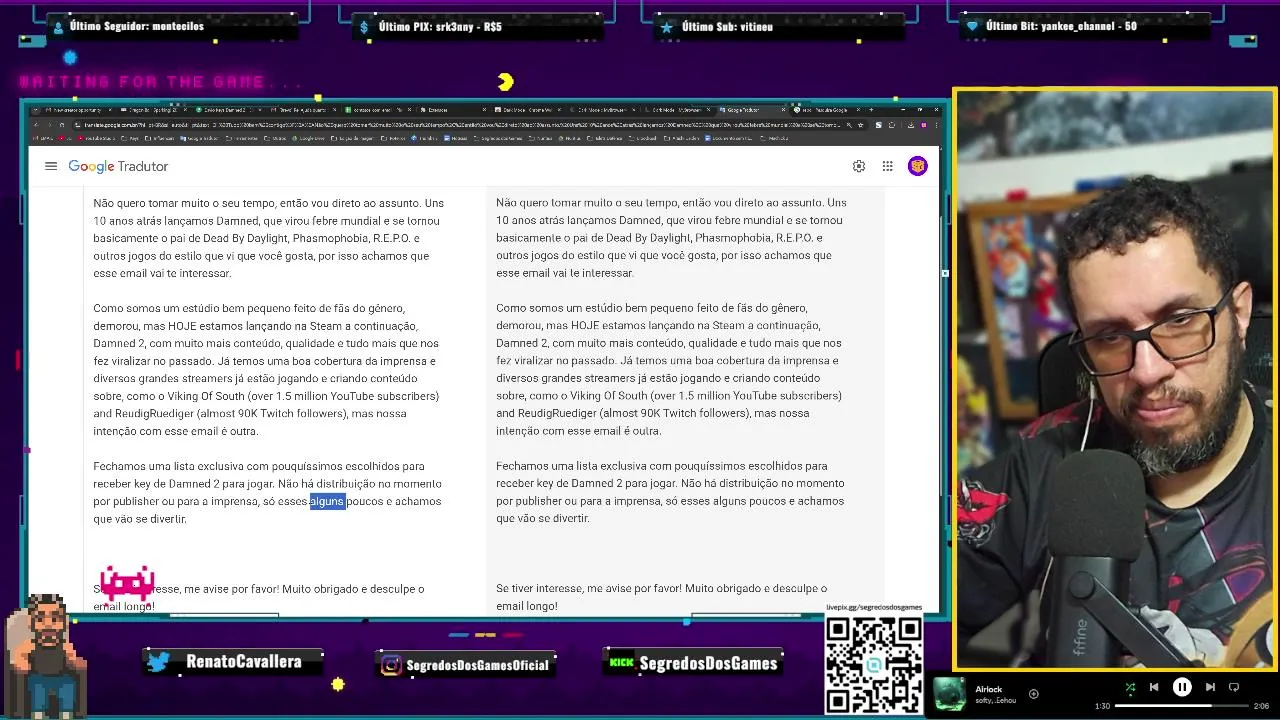Click the song title Airlock
Screen dimensions: 1280x720
click(988, 689)
